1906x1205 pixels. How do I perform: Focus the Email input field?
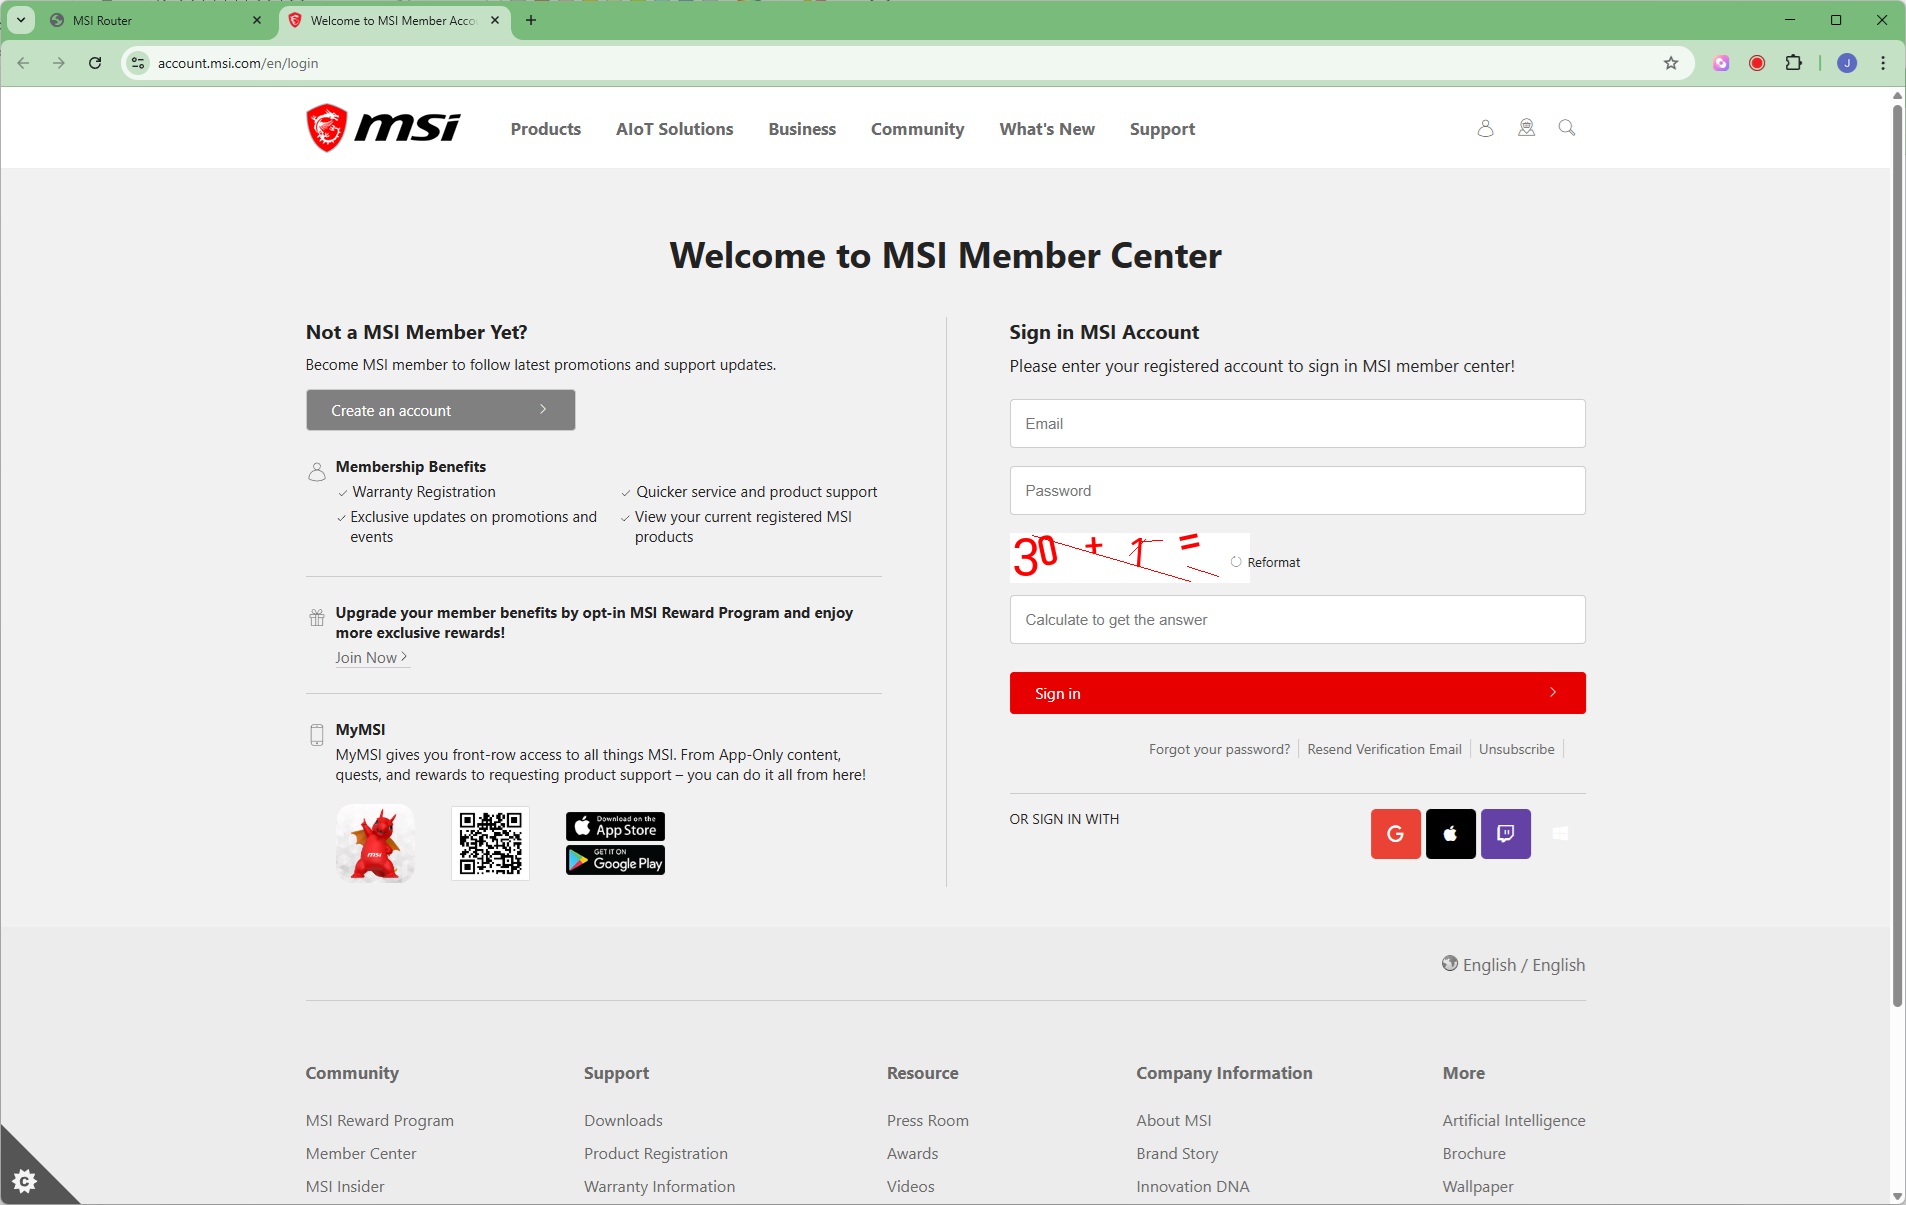tap(1297, 423)
